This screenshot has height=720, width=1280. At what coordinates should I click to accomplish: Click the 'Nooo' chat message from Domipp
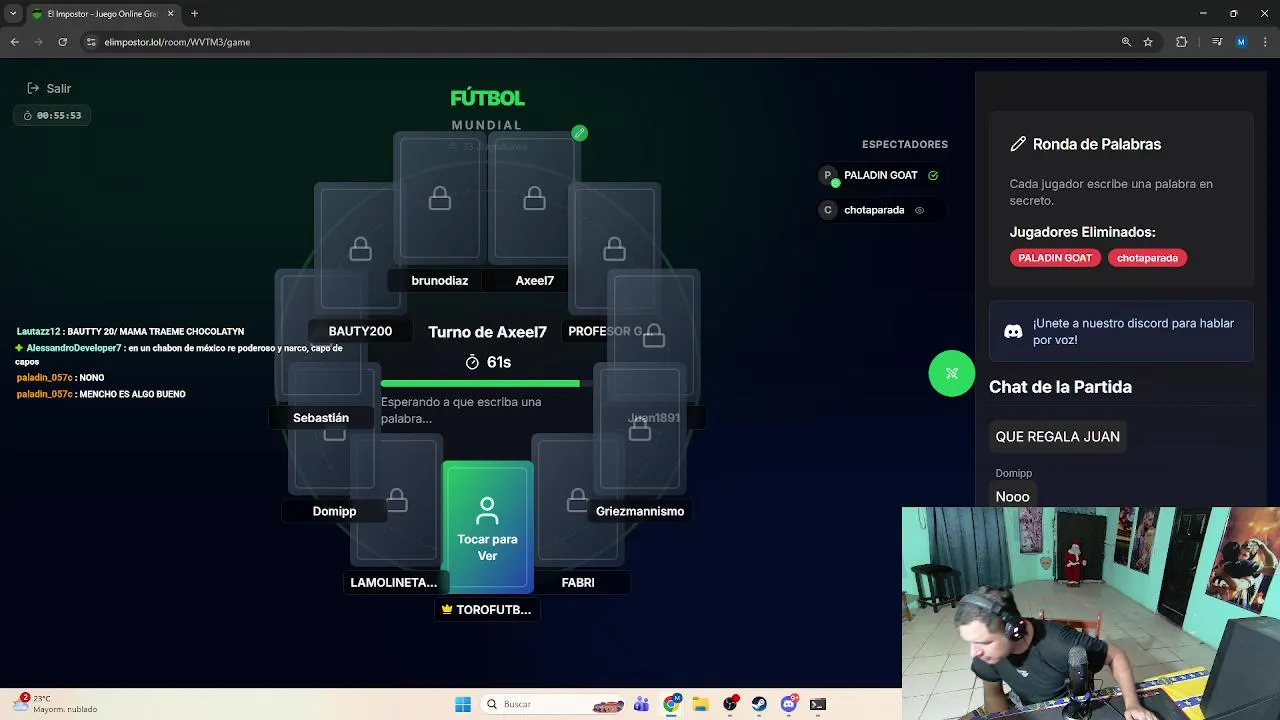coord(1012,496)
